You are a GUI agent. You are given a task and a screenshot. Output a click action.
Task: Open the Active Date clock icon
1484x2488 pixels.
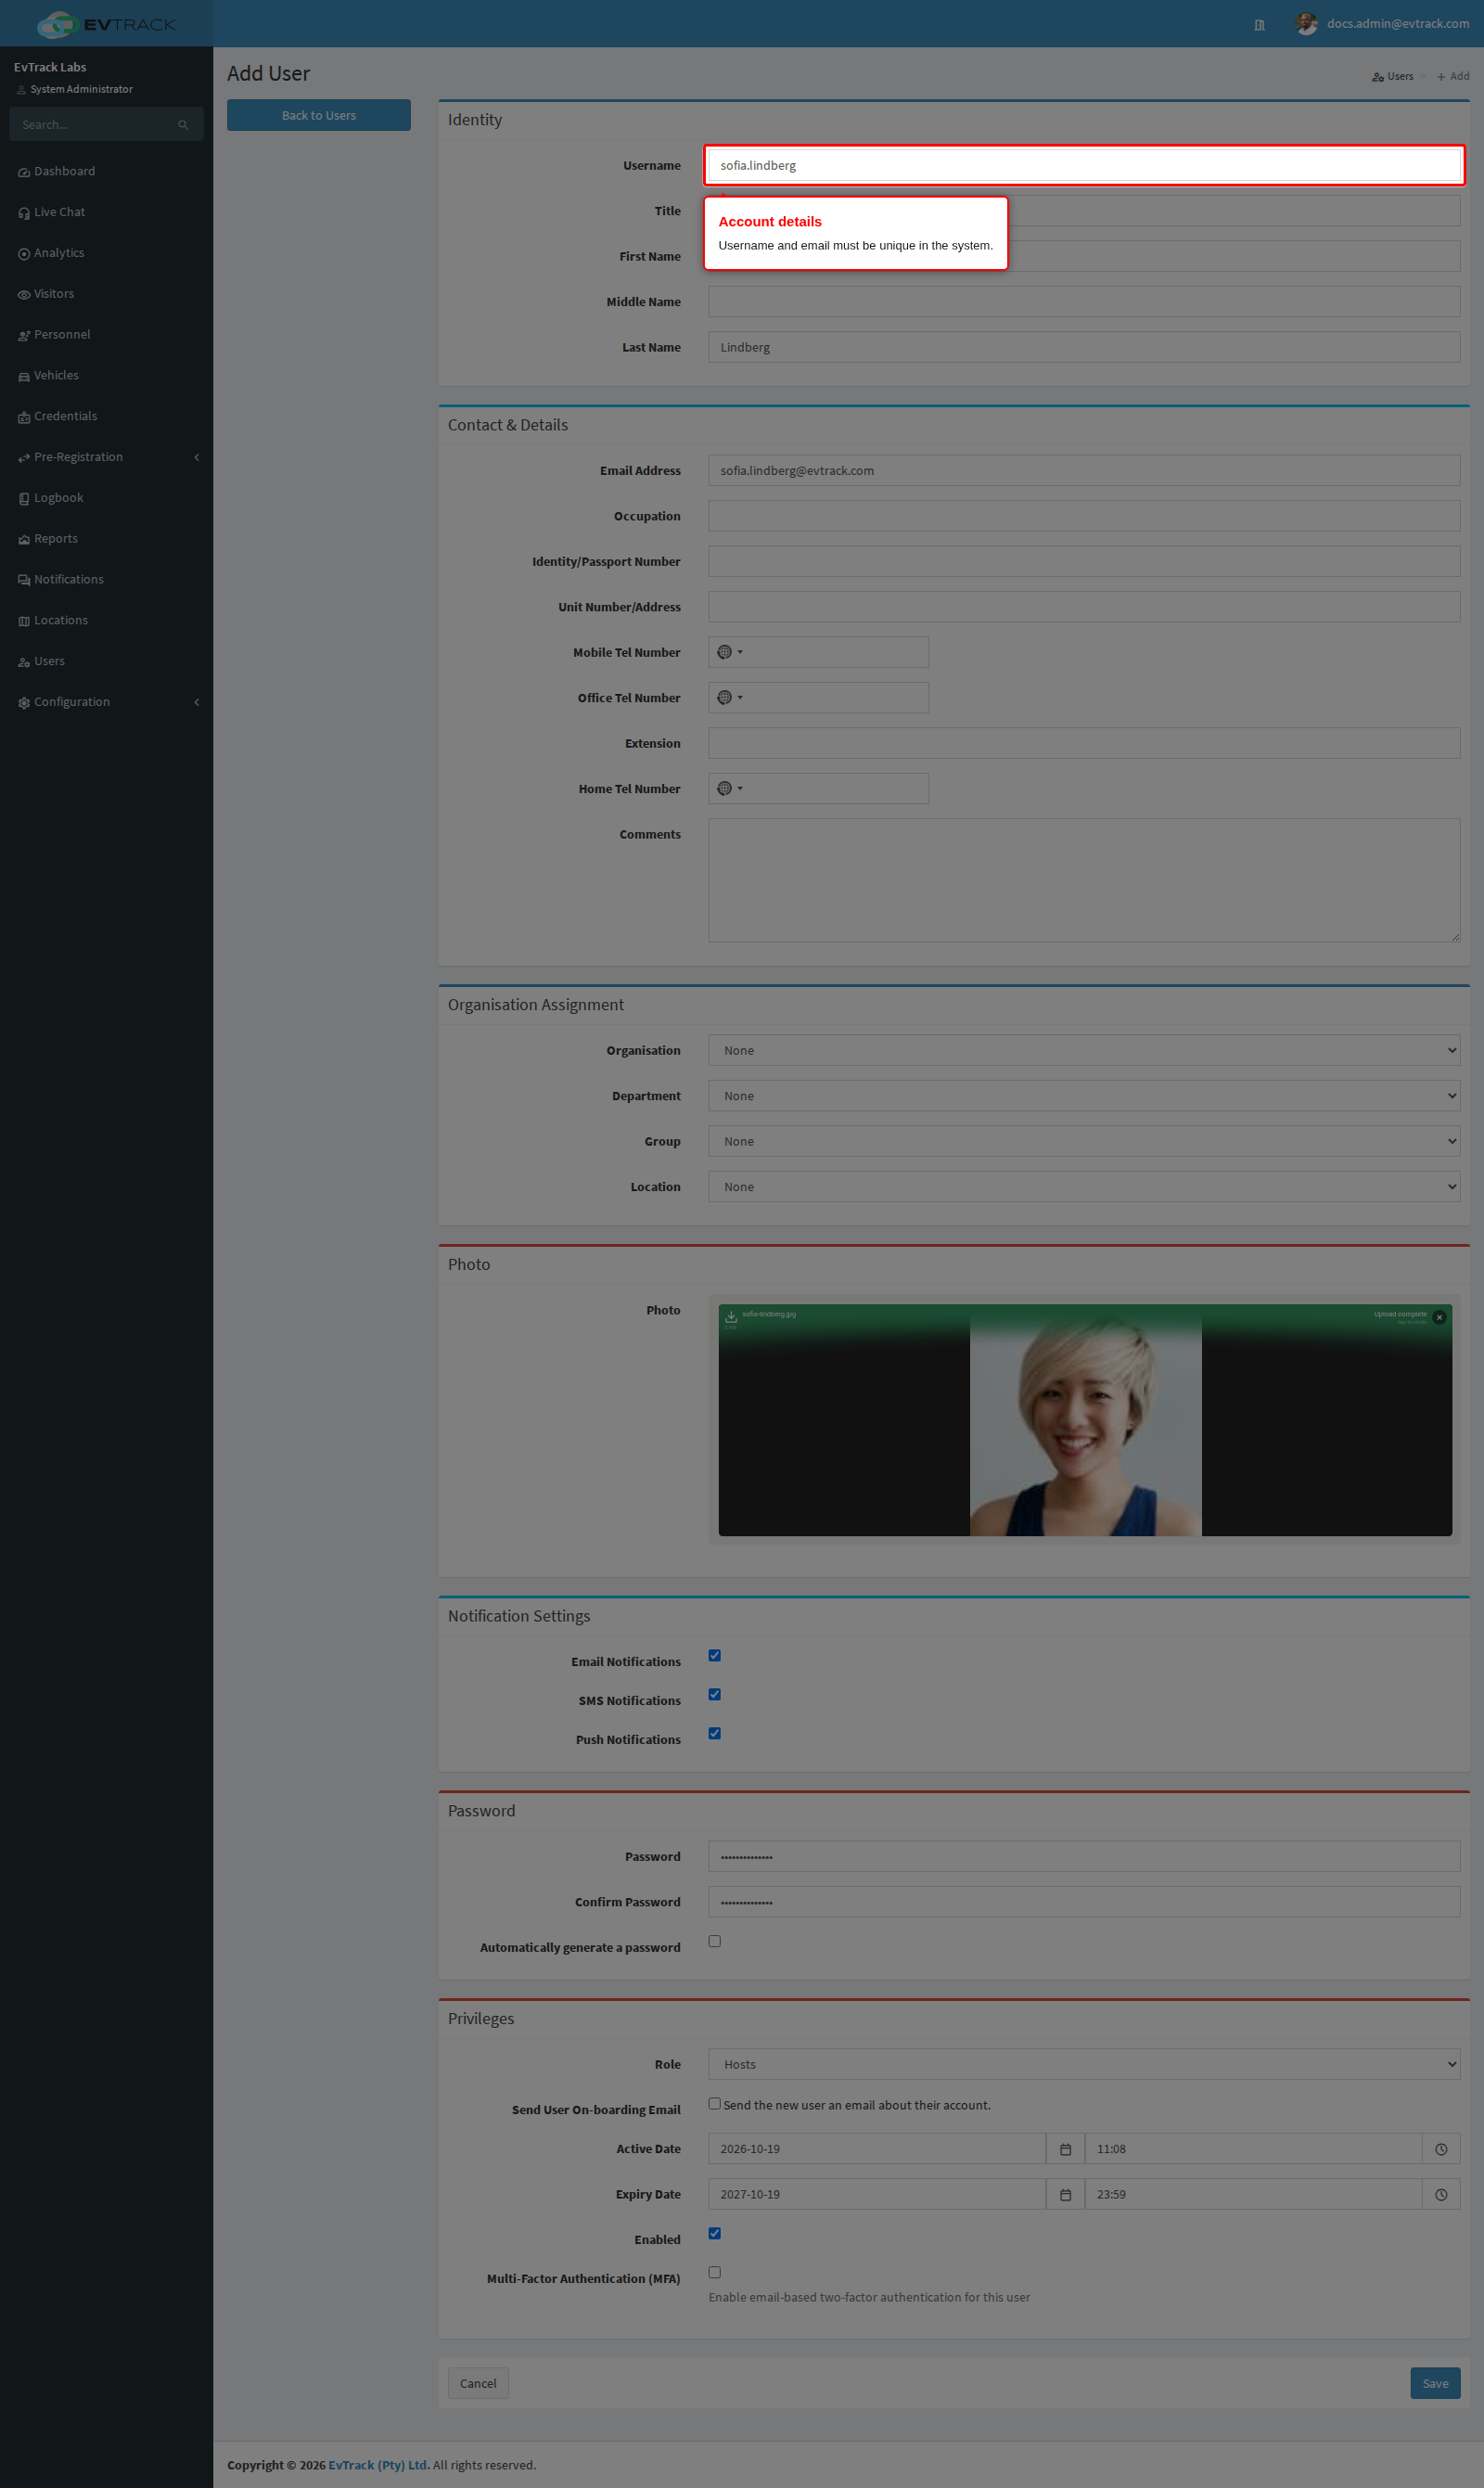pyautogui.click(x=1442, y=2149)
